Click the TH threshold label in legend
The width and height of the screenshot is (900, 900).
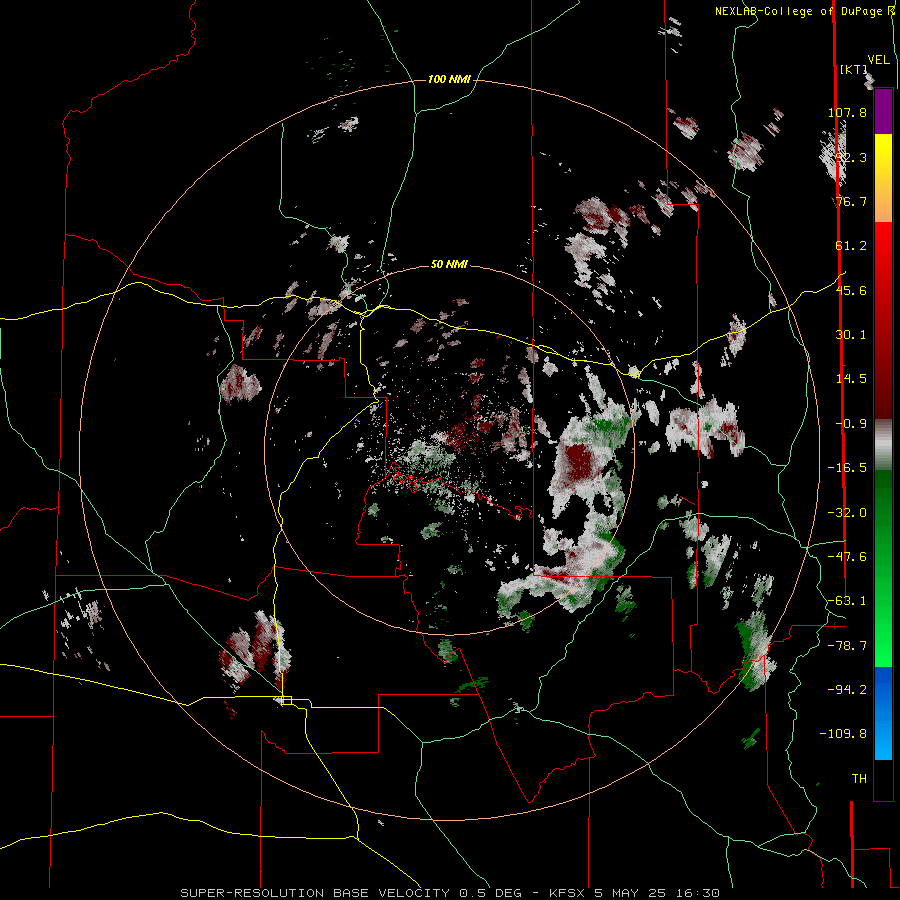tap(859, 779)
